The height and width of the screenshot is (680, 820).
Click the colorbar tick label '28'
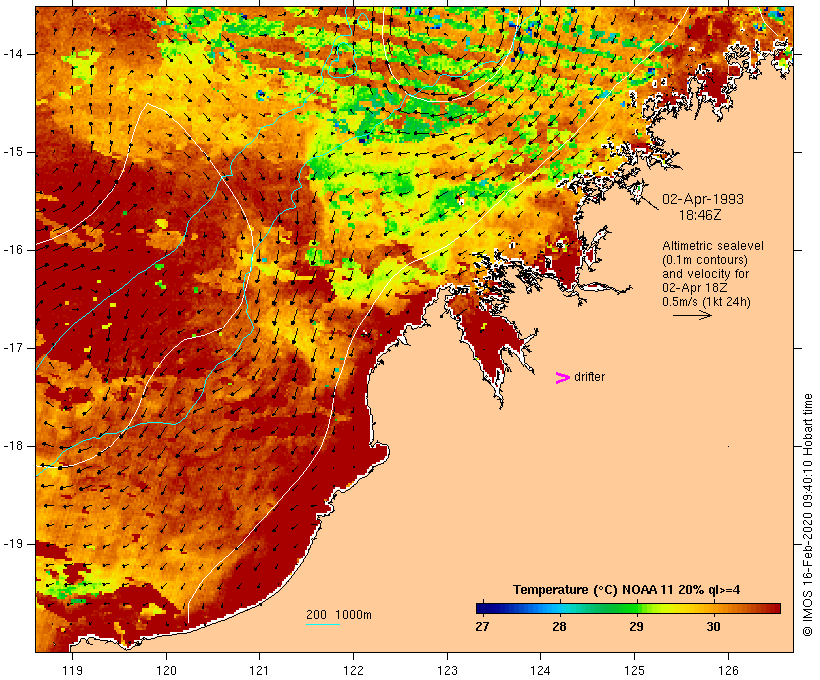coord(559,627)
